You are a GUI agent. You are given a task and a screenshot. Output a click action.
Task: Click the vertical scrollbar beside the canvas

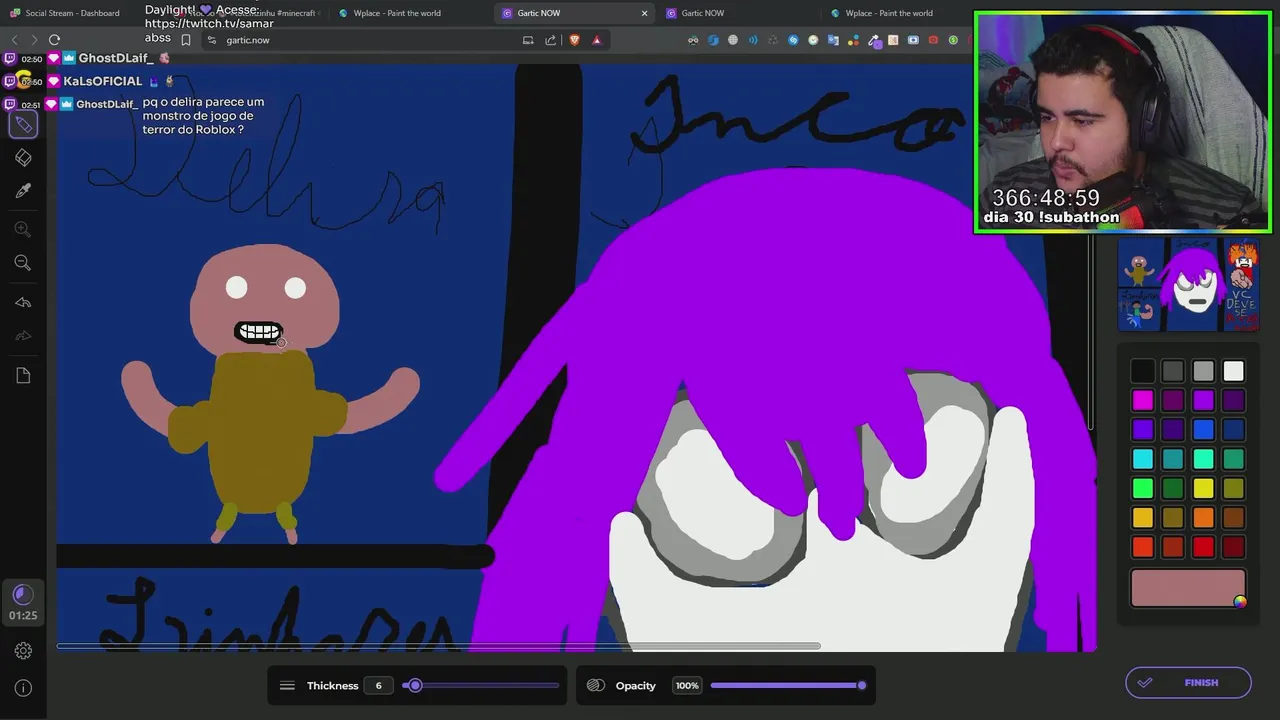coord(1092,330)
